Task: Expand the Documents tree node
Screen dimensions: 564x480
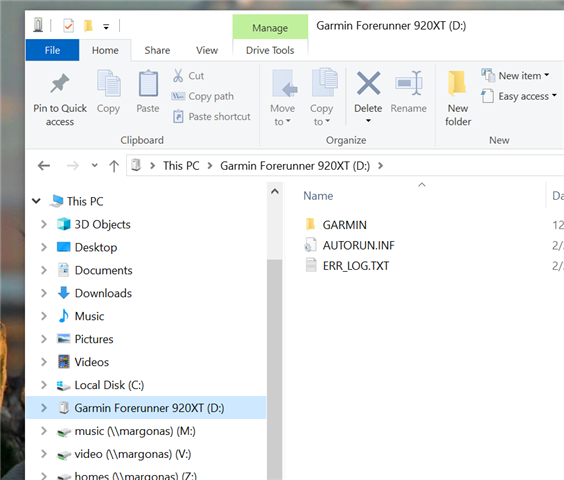Action: click(x=44, y=270)
